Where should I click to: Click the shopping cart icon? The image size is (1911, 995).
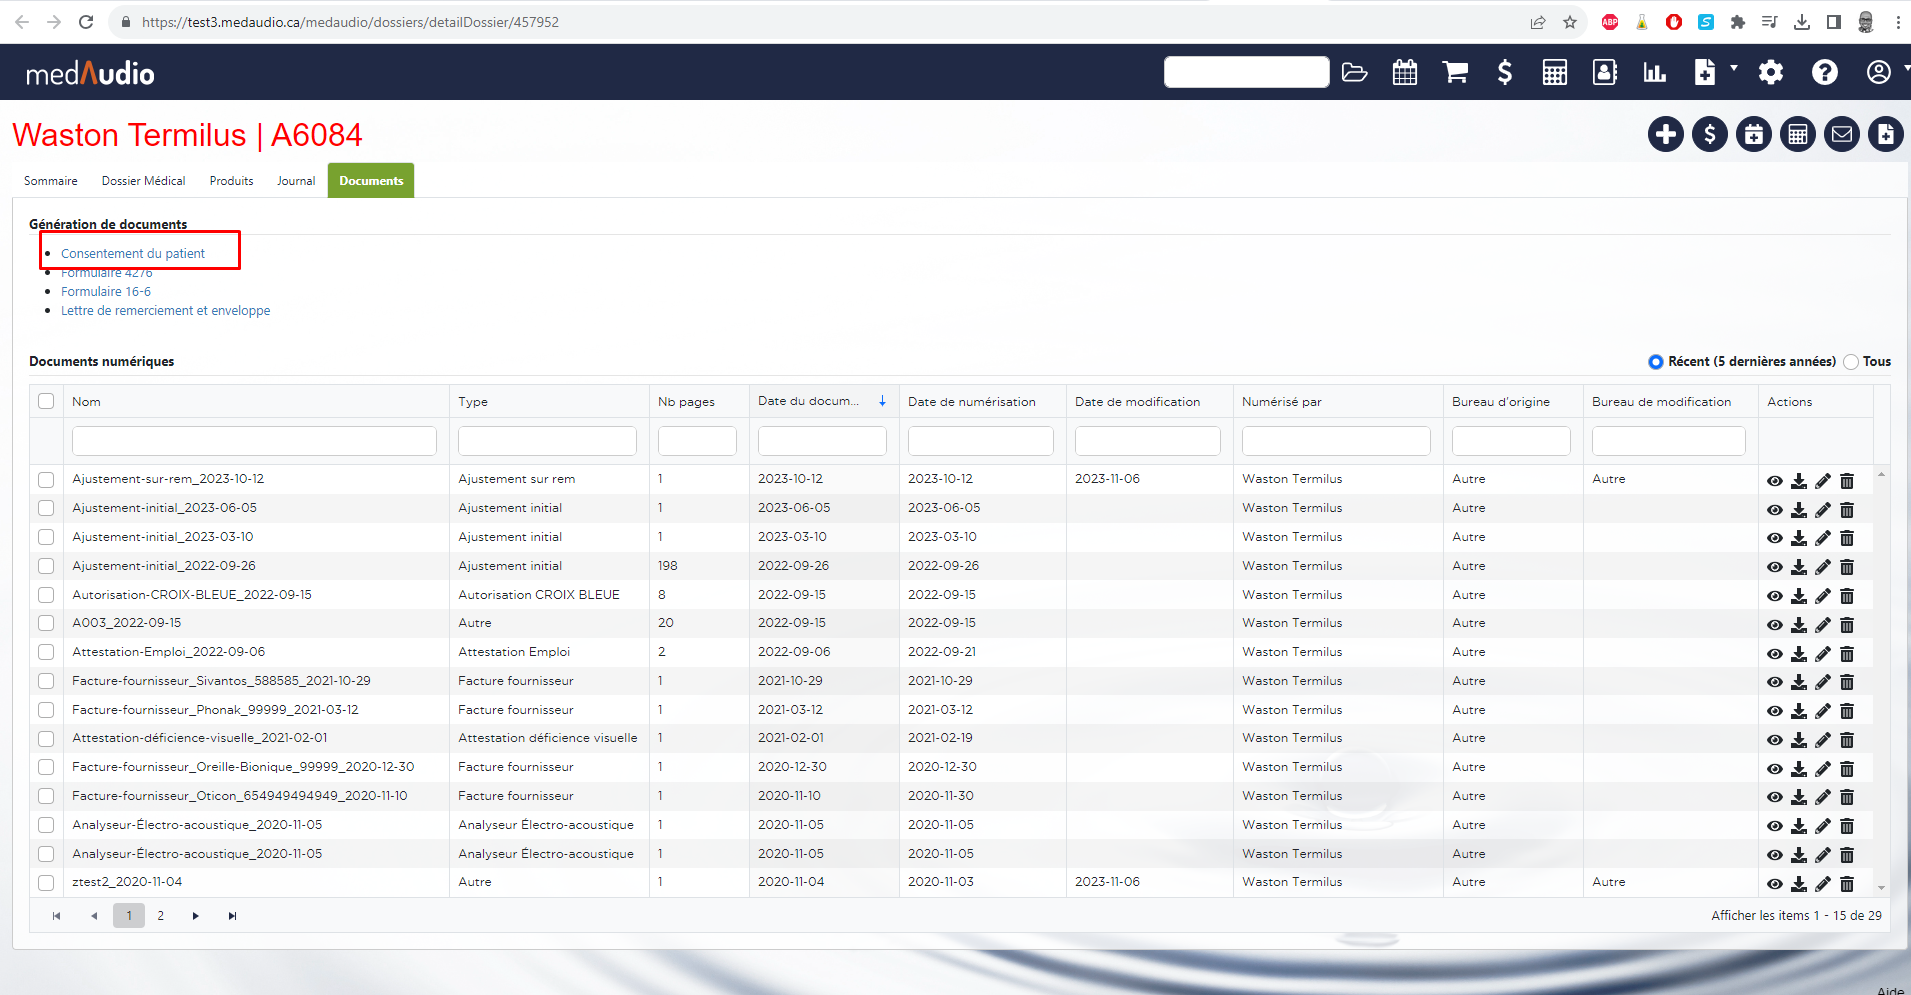click(x=1455, y=72)
